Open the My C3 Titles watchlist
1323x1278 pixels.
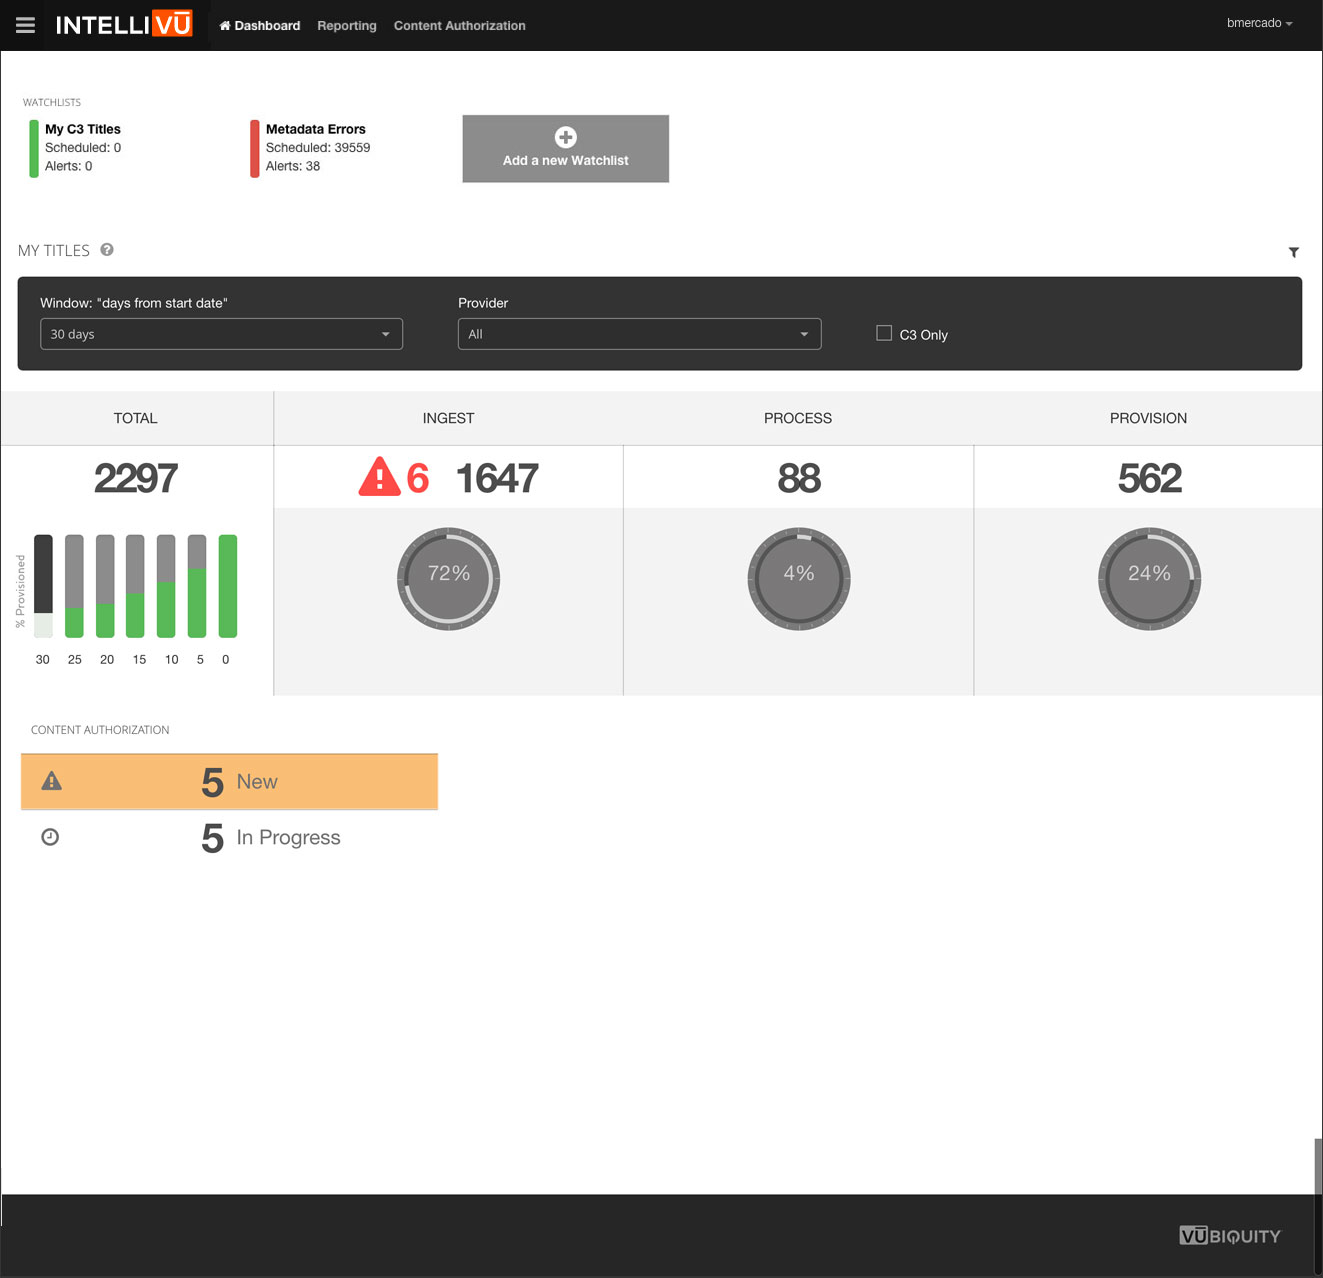83,129
